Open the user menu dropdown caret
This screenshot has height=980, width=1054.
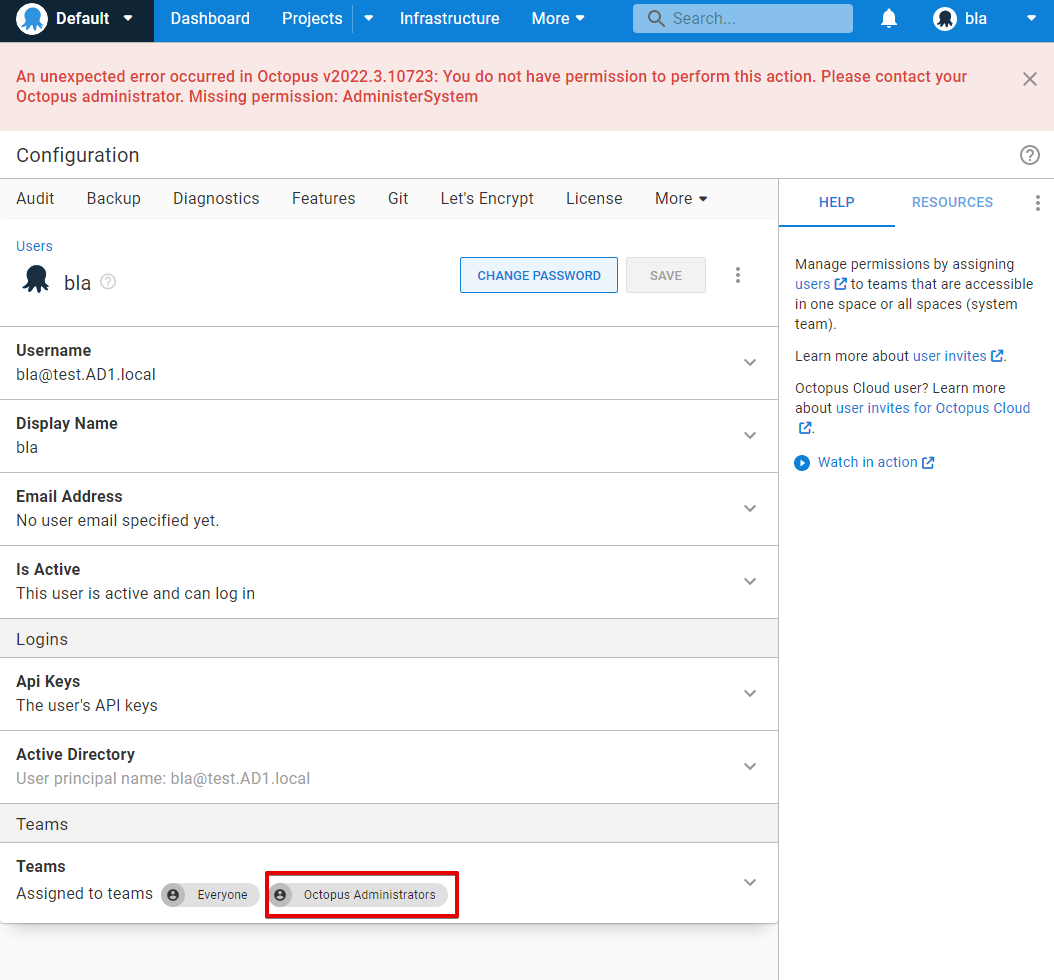(1031, 18)
